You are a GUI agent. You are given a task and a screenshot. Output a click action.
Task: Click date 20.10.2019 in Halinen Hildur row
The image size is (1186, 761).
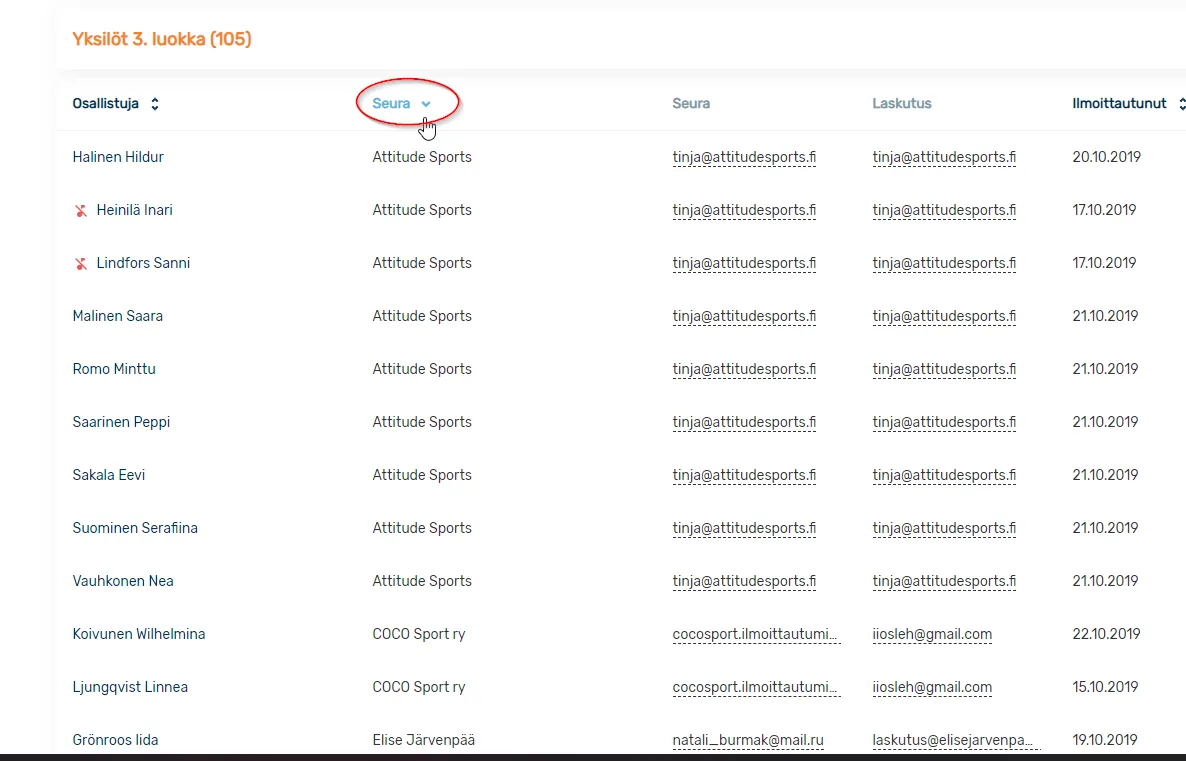[1107, 157]
